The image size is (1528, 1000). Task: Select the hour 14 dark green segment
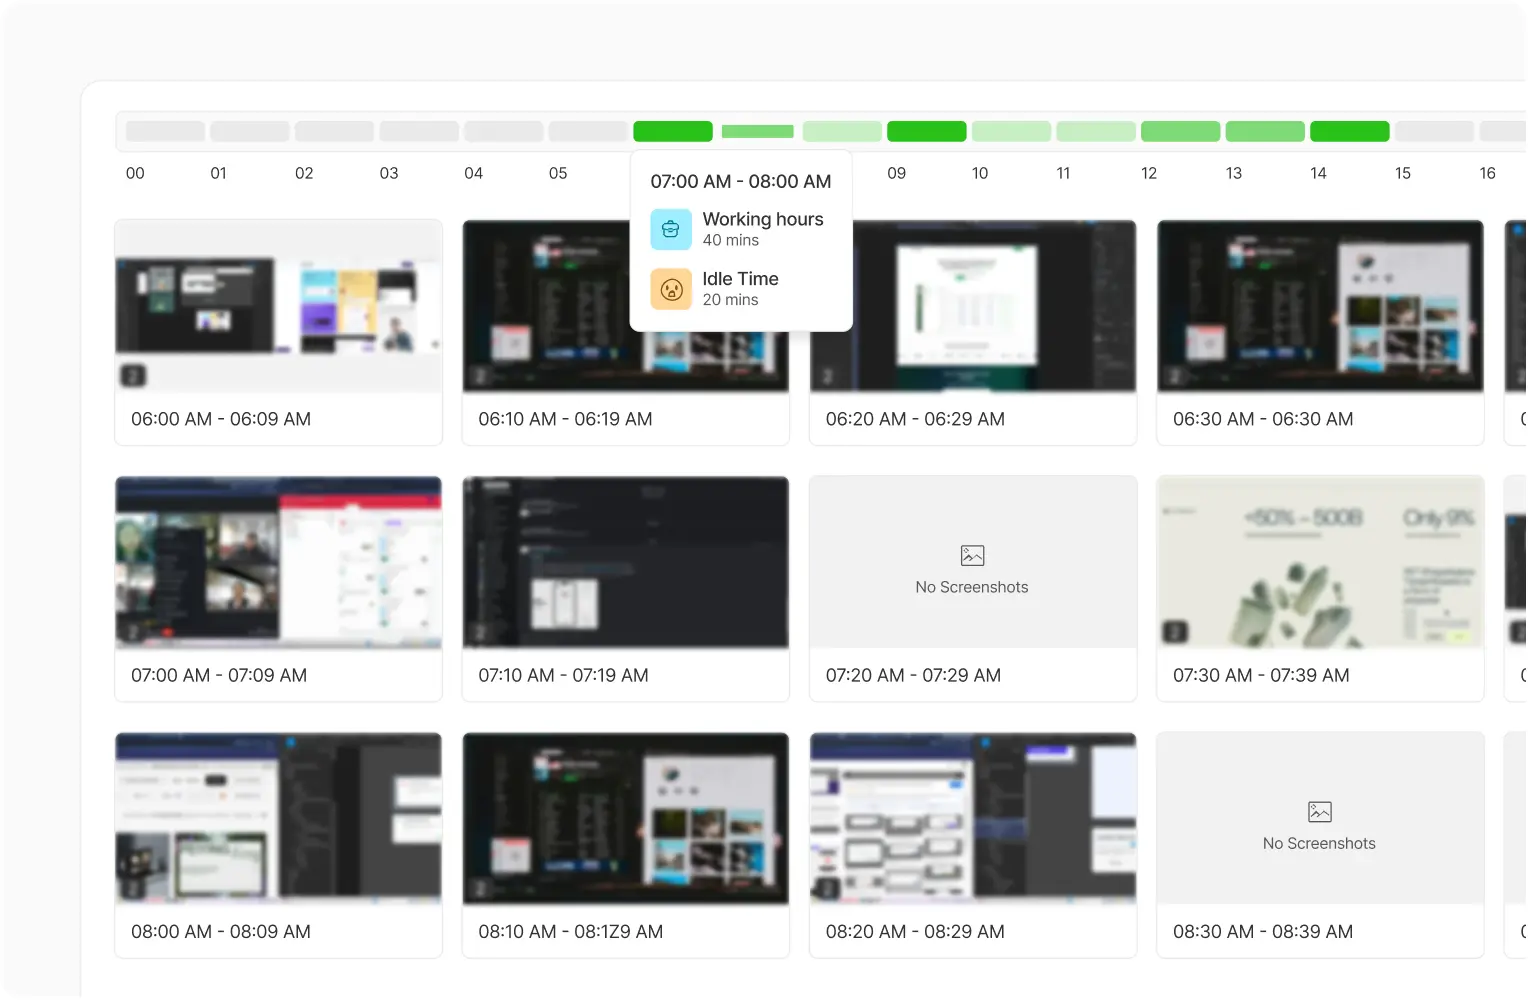(1350, 131)
